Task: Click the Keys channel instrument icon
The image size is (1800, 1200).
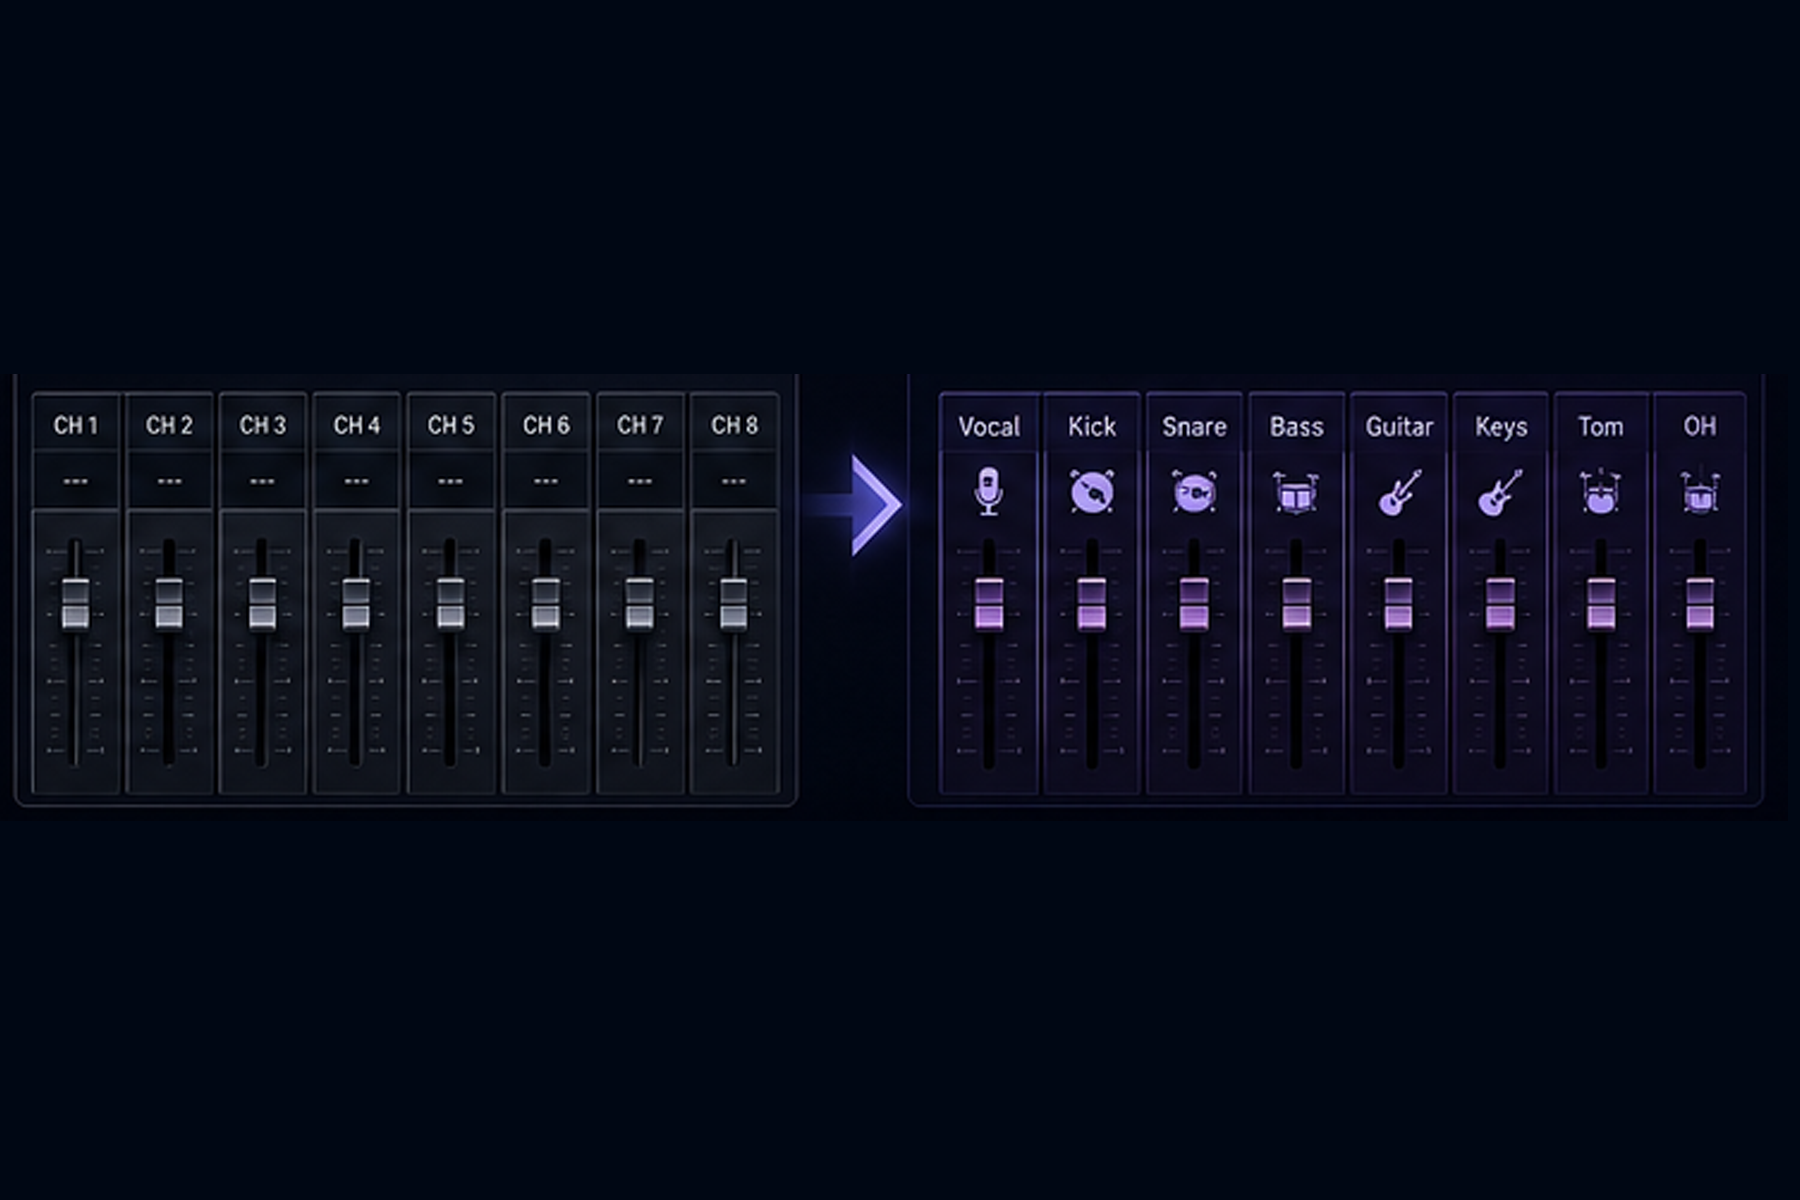Action: coord(1500,492)
